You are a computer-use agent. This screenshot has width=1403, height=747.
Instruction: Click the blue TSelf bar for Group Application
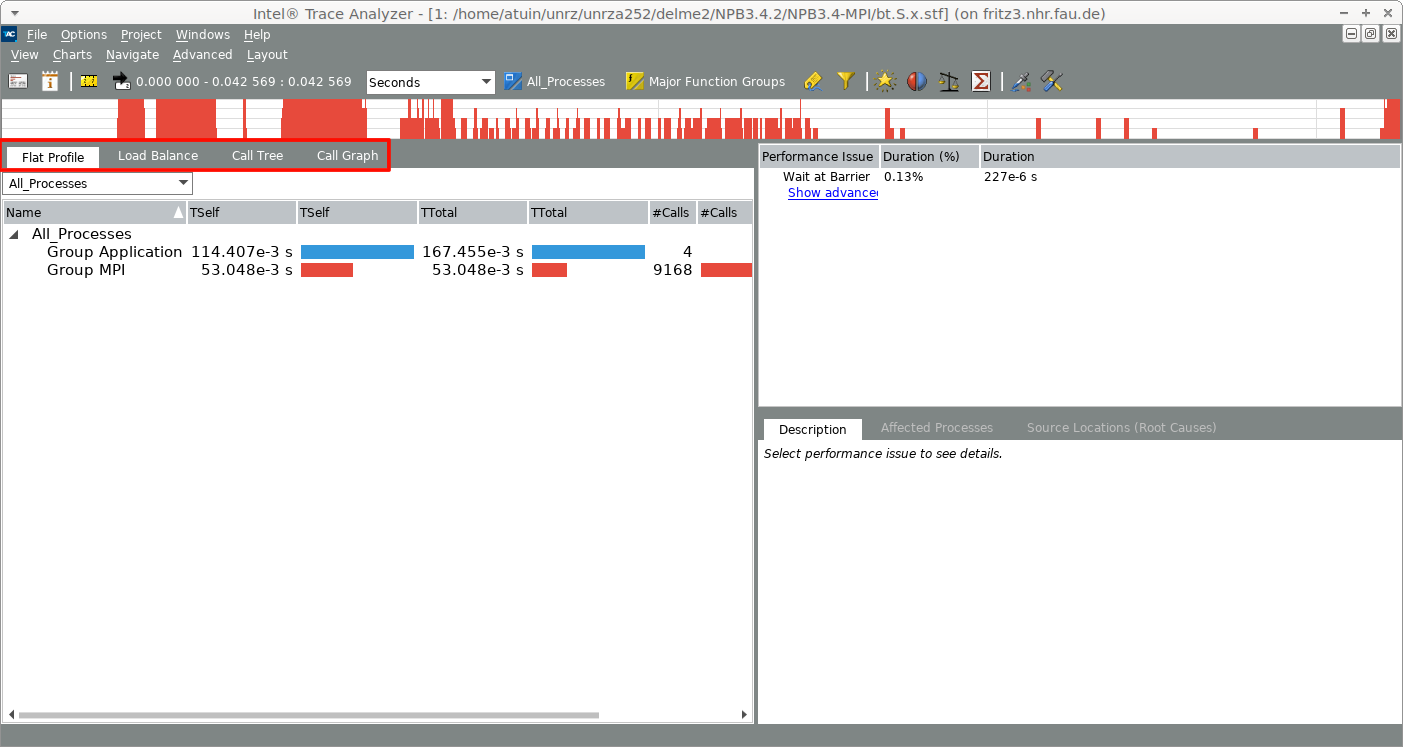pos(357,252)
